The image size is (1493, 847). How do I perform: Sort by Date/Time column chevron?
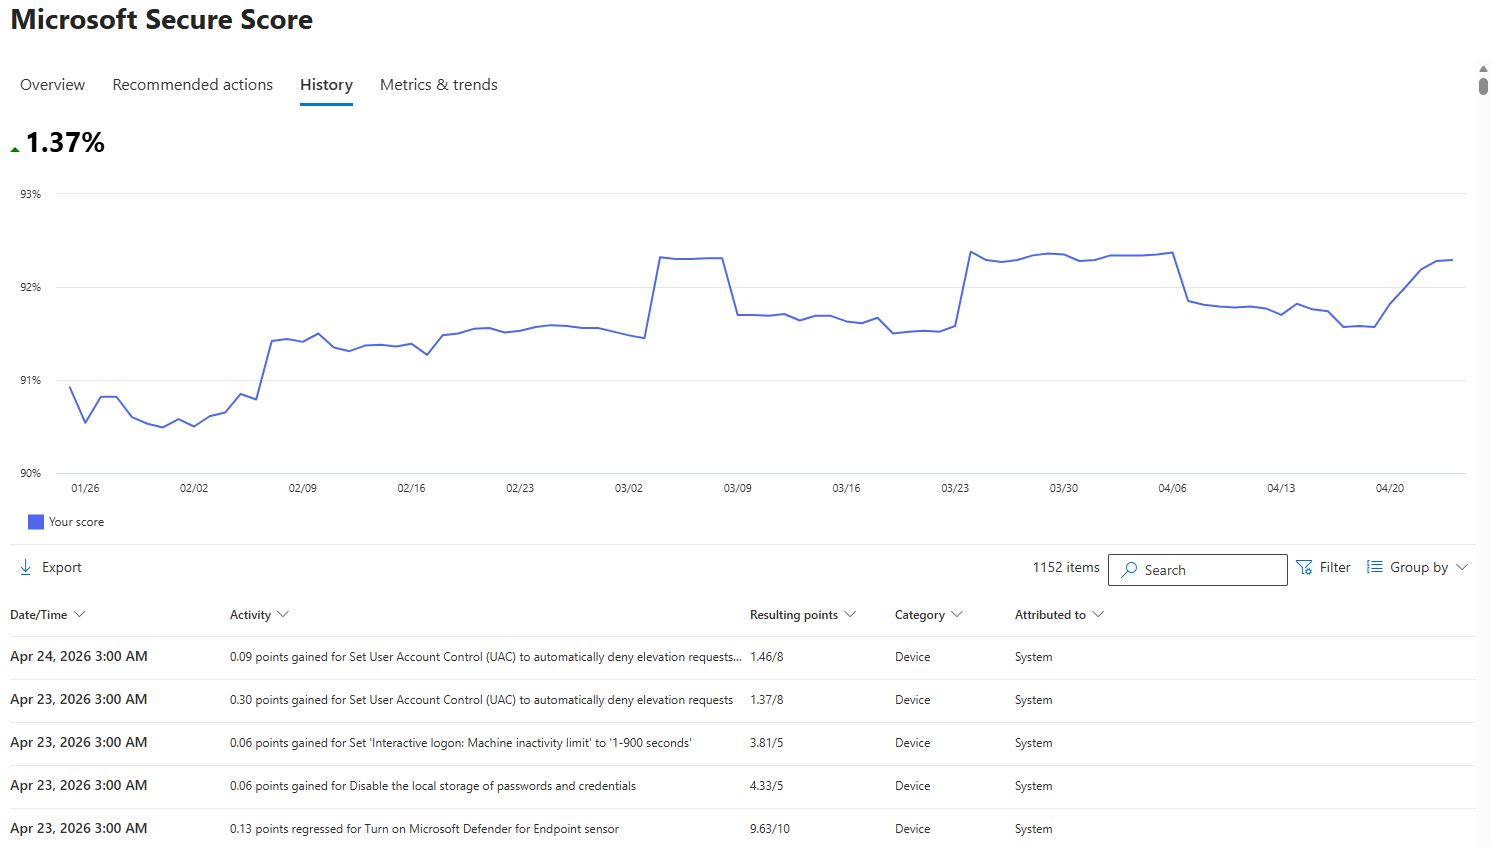click(x=80, y=614)
